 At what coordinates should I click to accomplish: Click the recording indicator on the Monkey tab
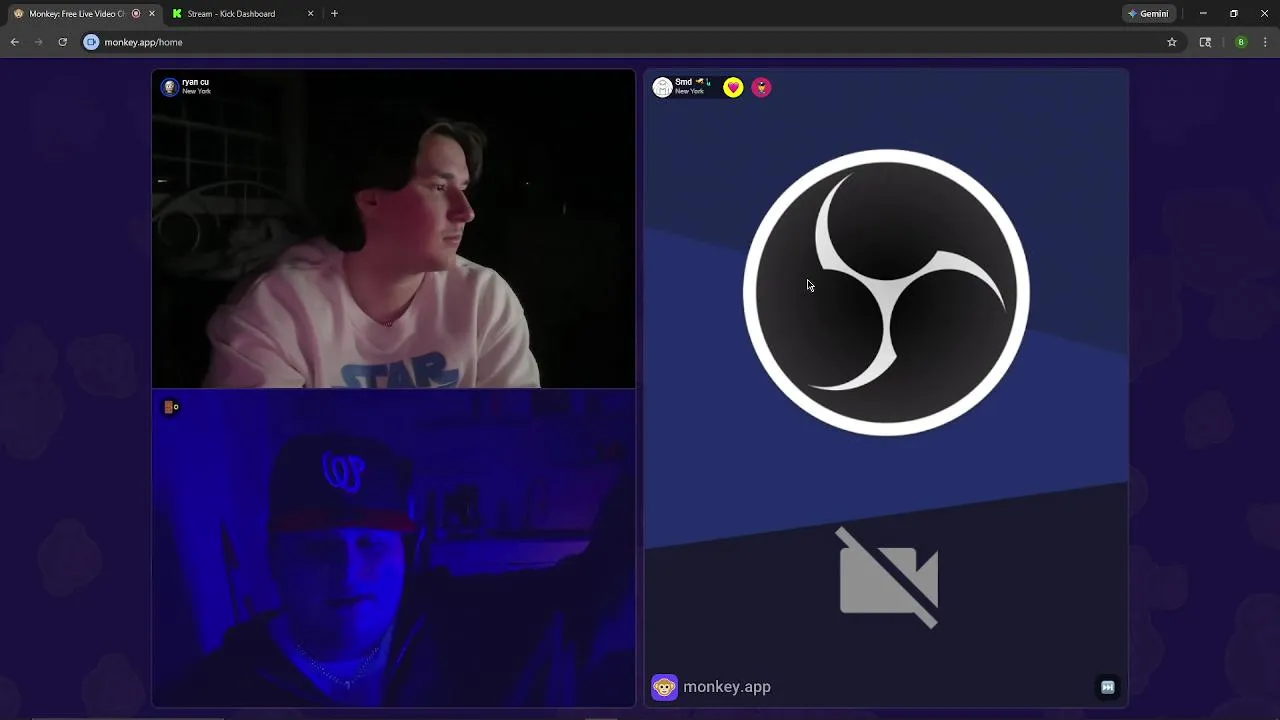tap(136, 14)
